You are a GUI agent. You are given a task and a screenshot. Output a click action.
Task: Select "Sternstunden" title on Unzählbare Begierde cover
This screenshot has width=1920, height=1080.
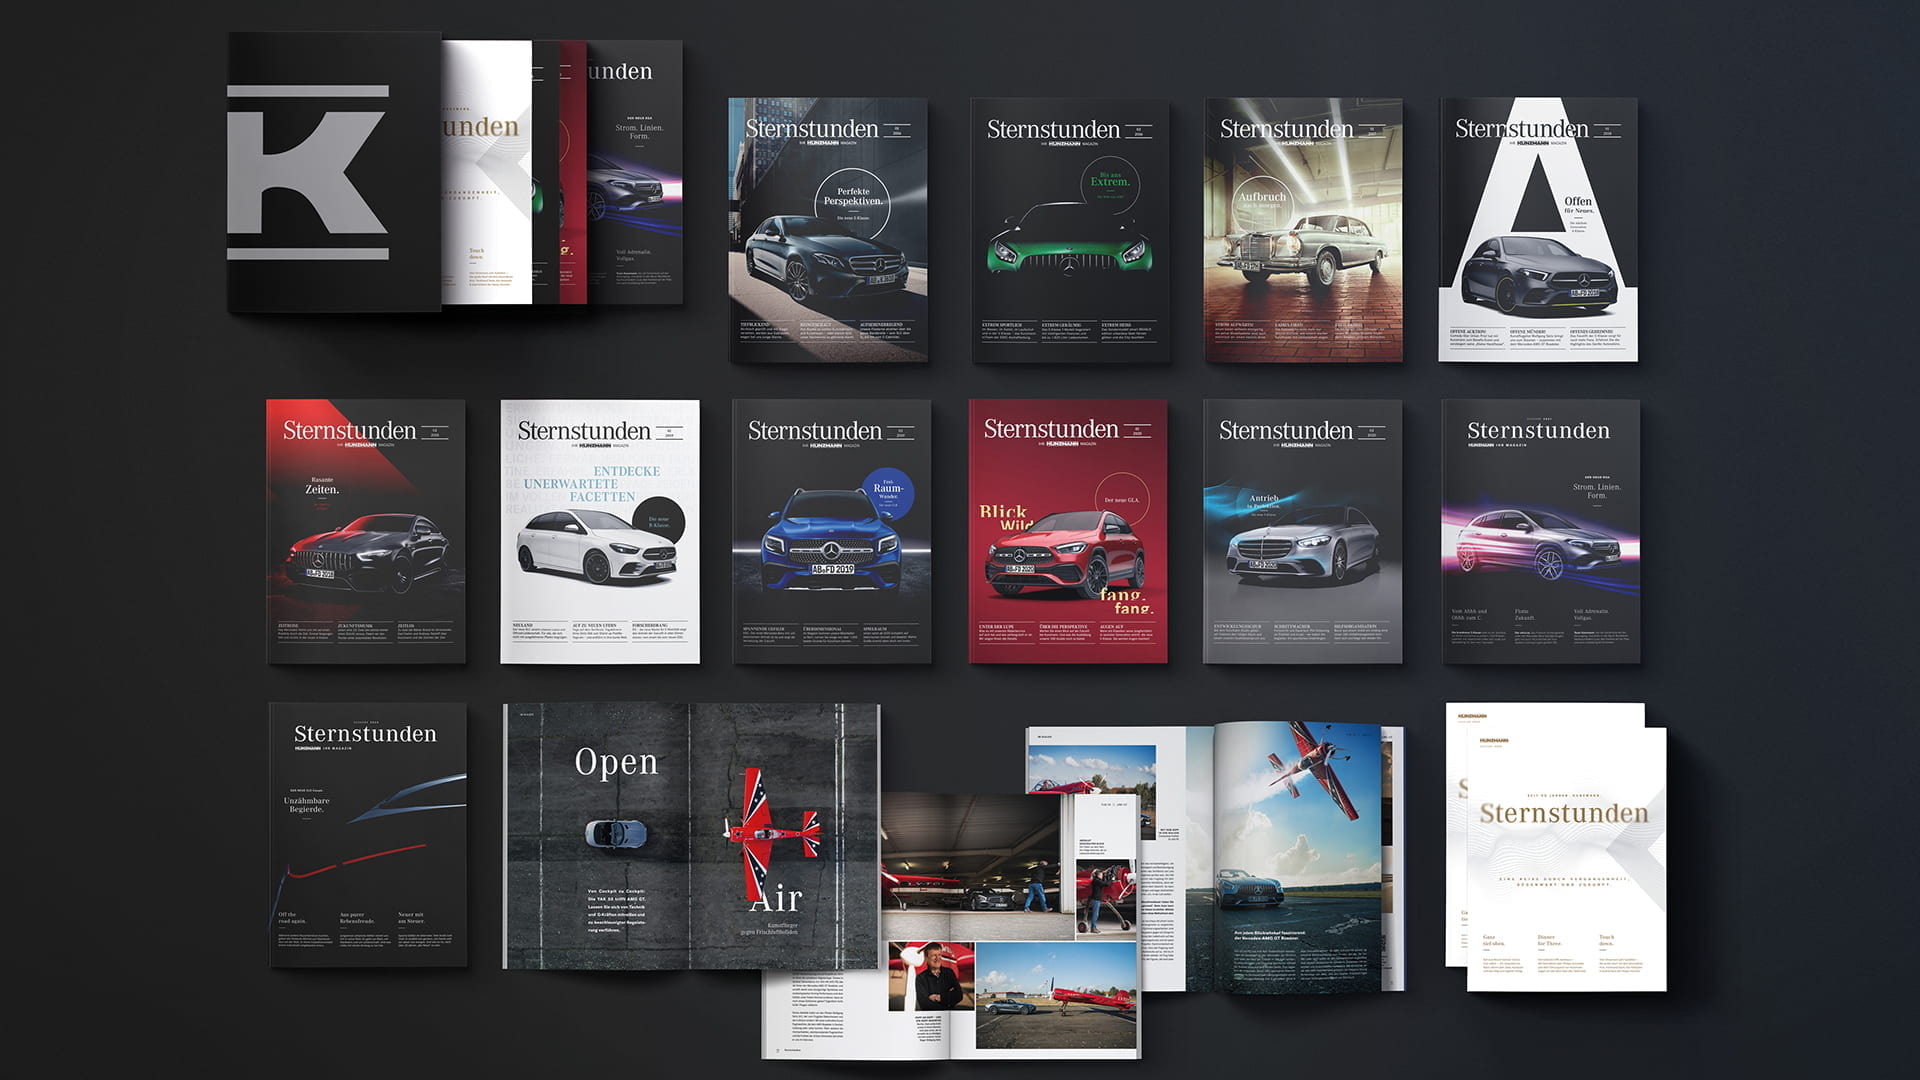[365, 734]
